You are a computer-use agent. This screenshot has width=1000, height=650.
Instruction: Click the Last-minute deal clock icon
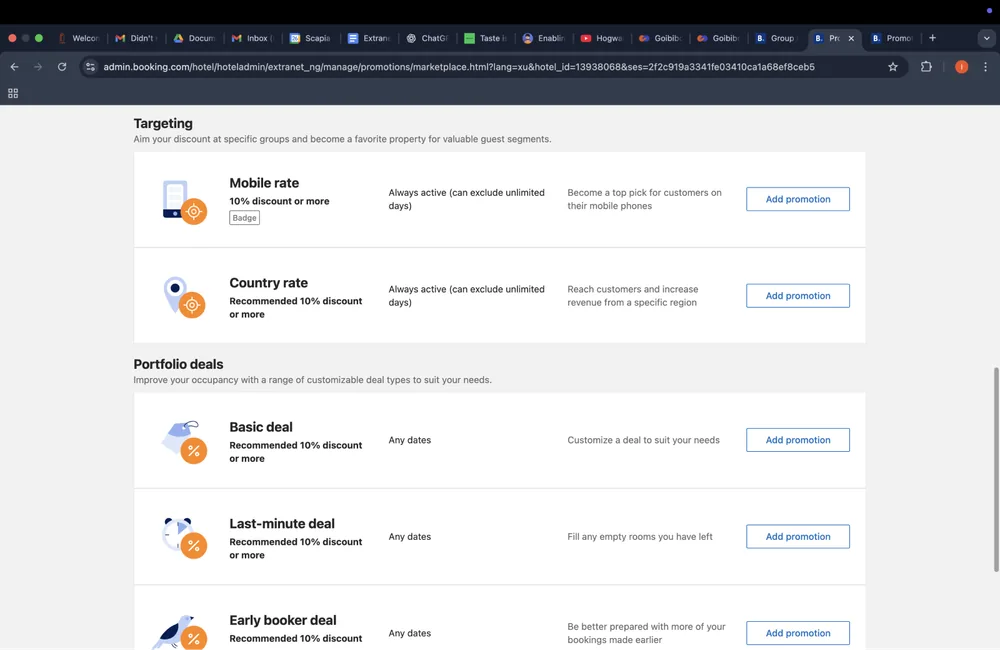184,538
